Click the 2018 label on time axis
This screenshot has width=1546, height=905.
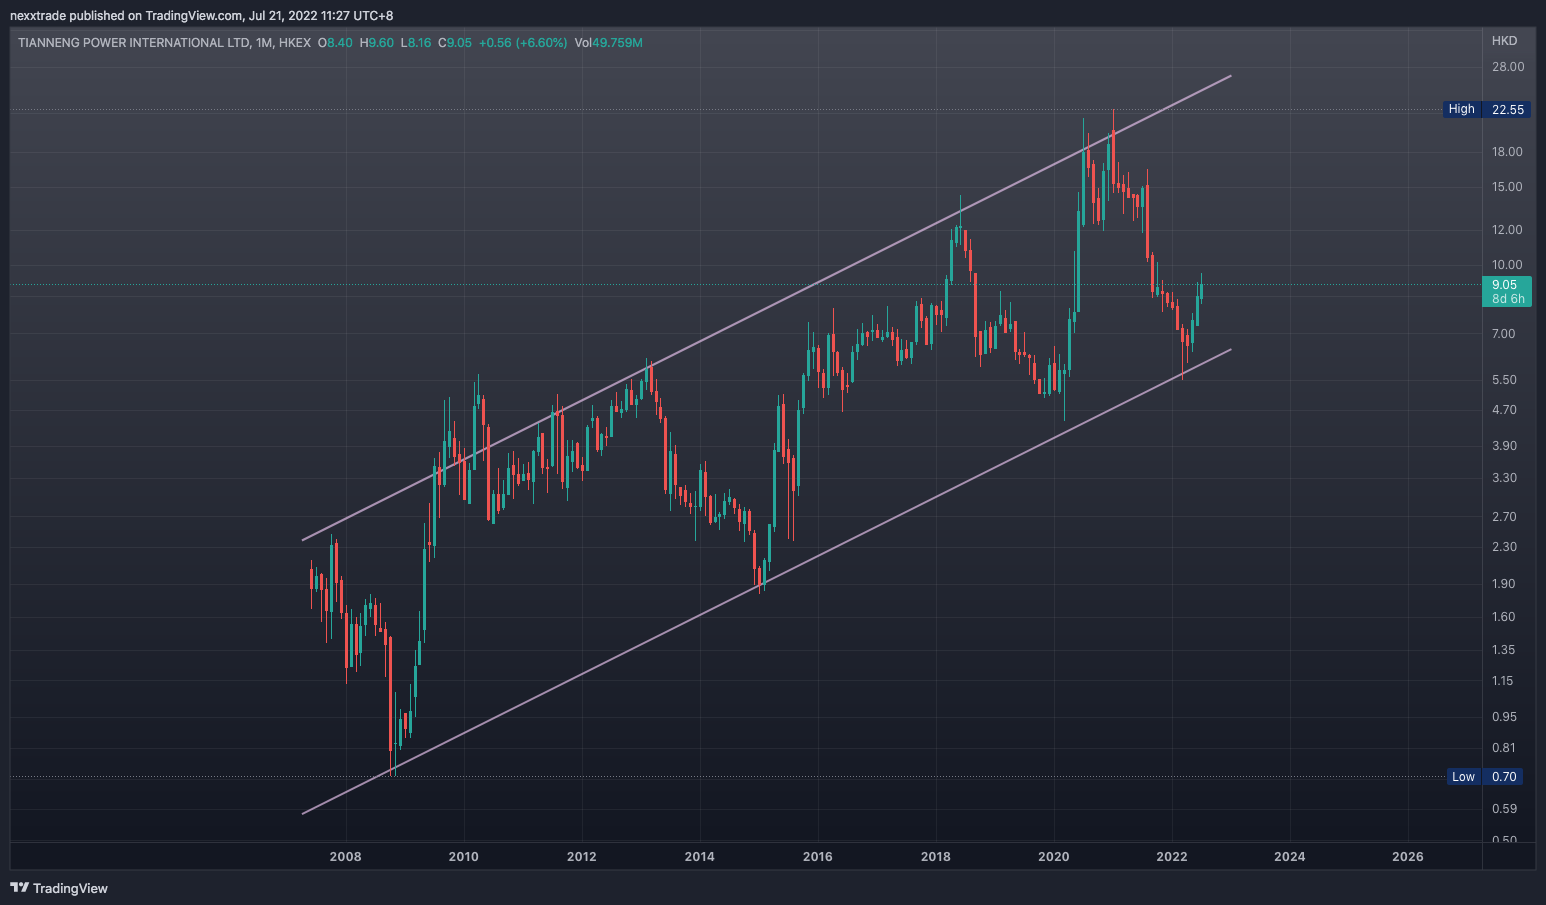click(x=936, y=857)
